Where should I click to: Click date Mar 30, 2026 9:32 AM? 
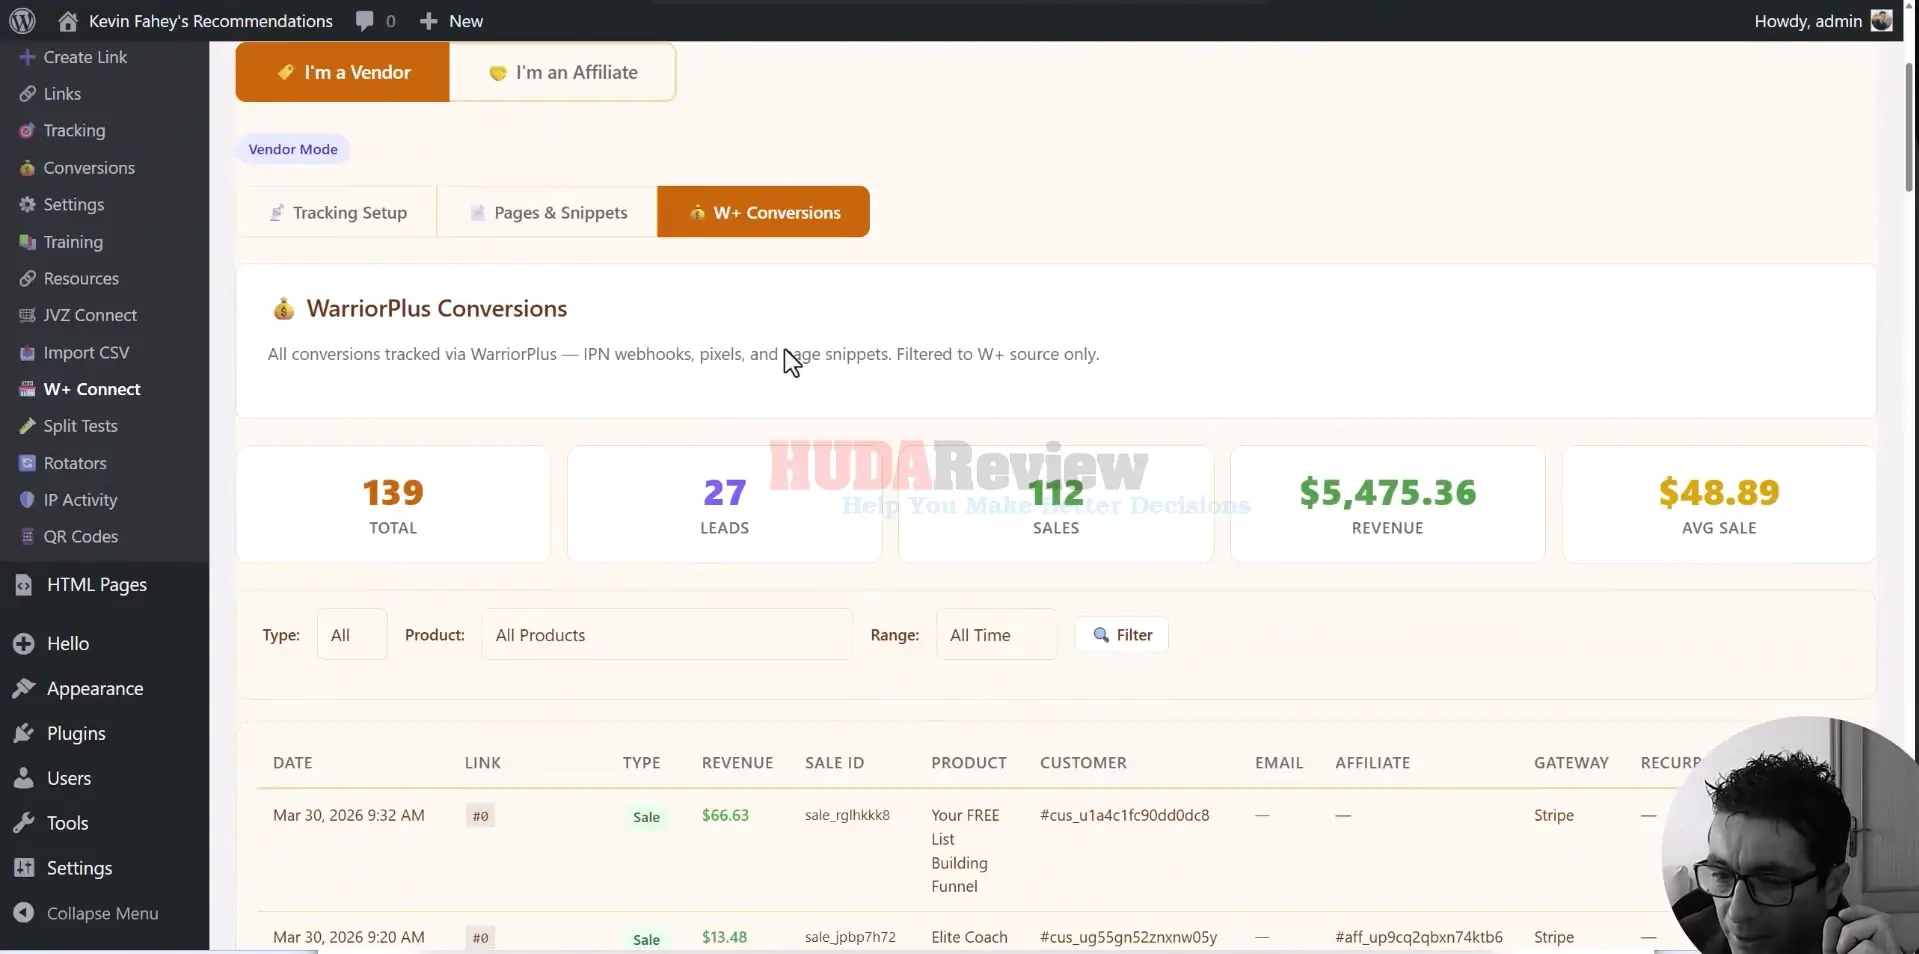coord(349,815)
